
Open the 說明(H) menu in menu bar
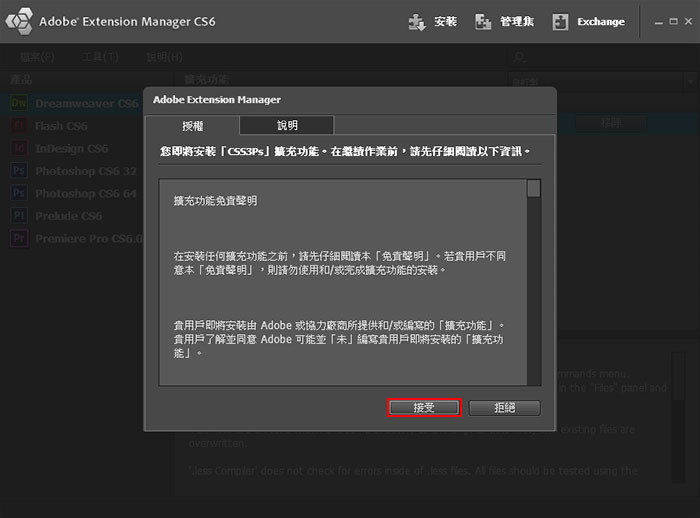coord(164,57)
